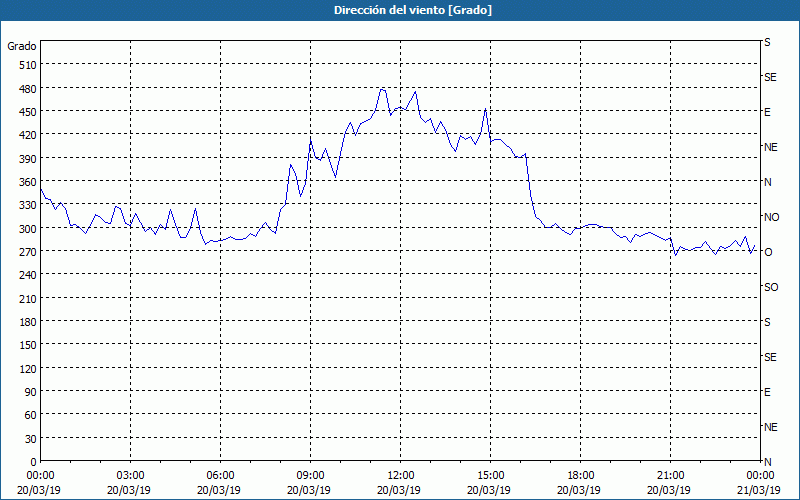This screenshot has width=800, height=500.
Task: Select the 360 degree axis label
Action: point(28,182)
